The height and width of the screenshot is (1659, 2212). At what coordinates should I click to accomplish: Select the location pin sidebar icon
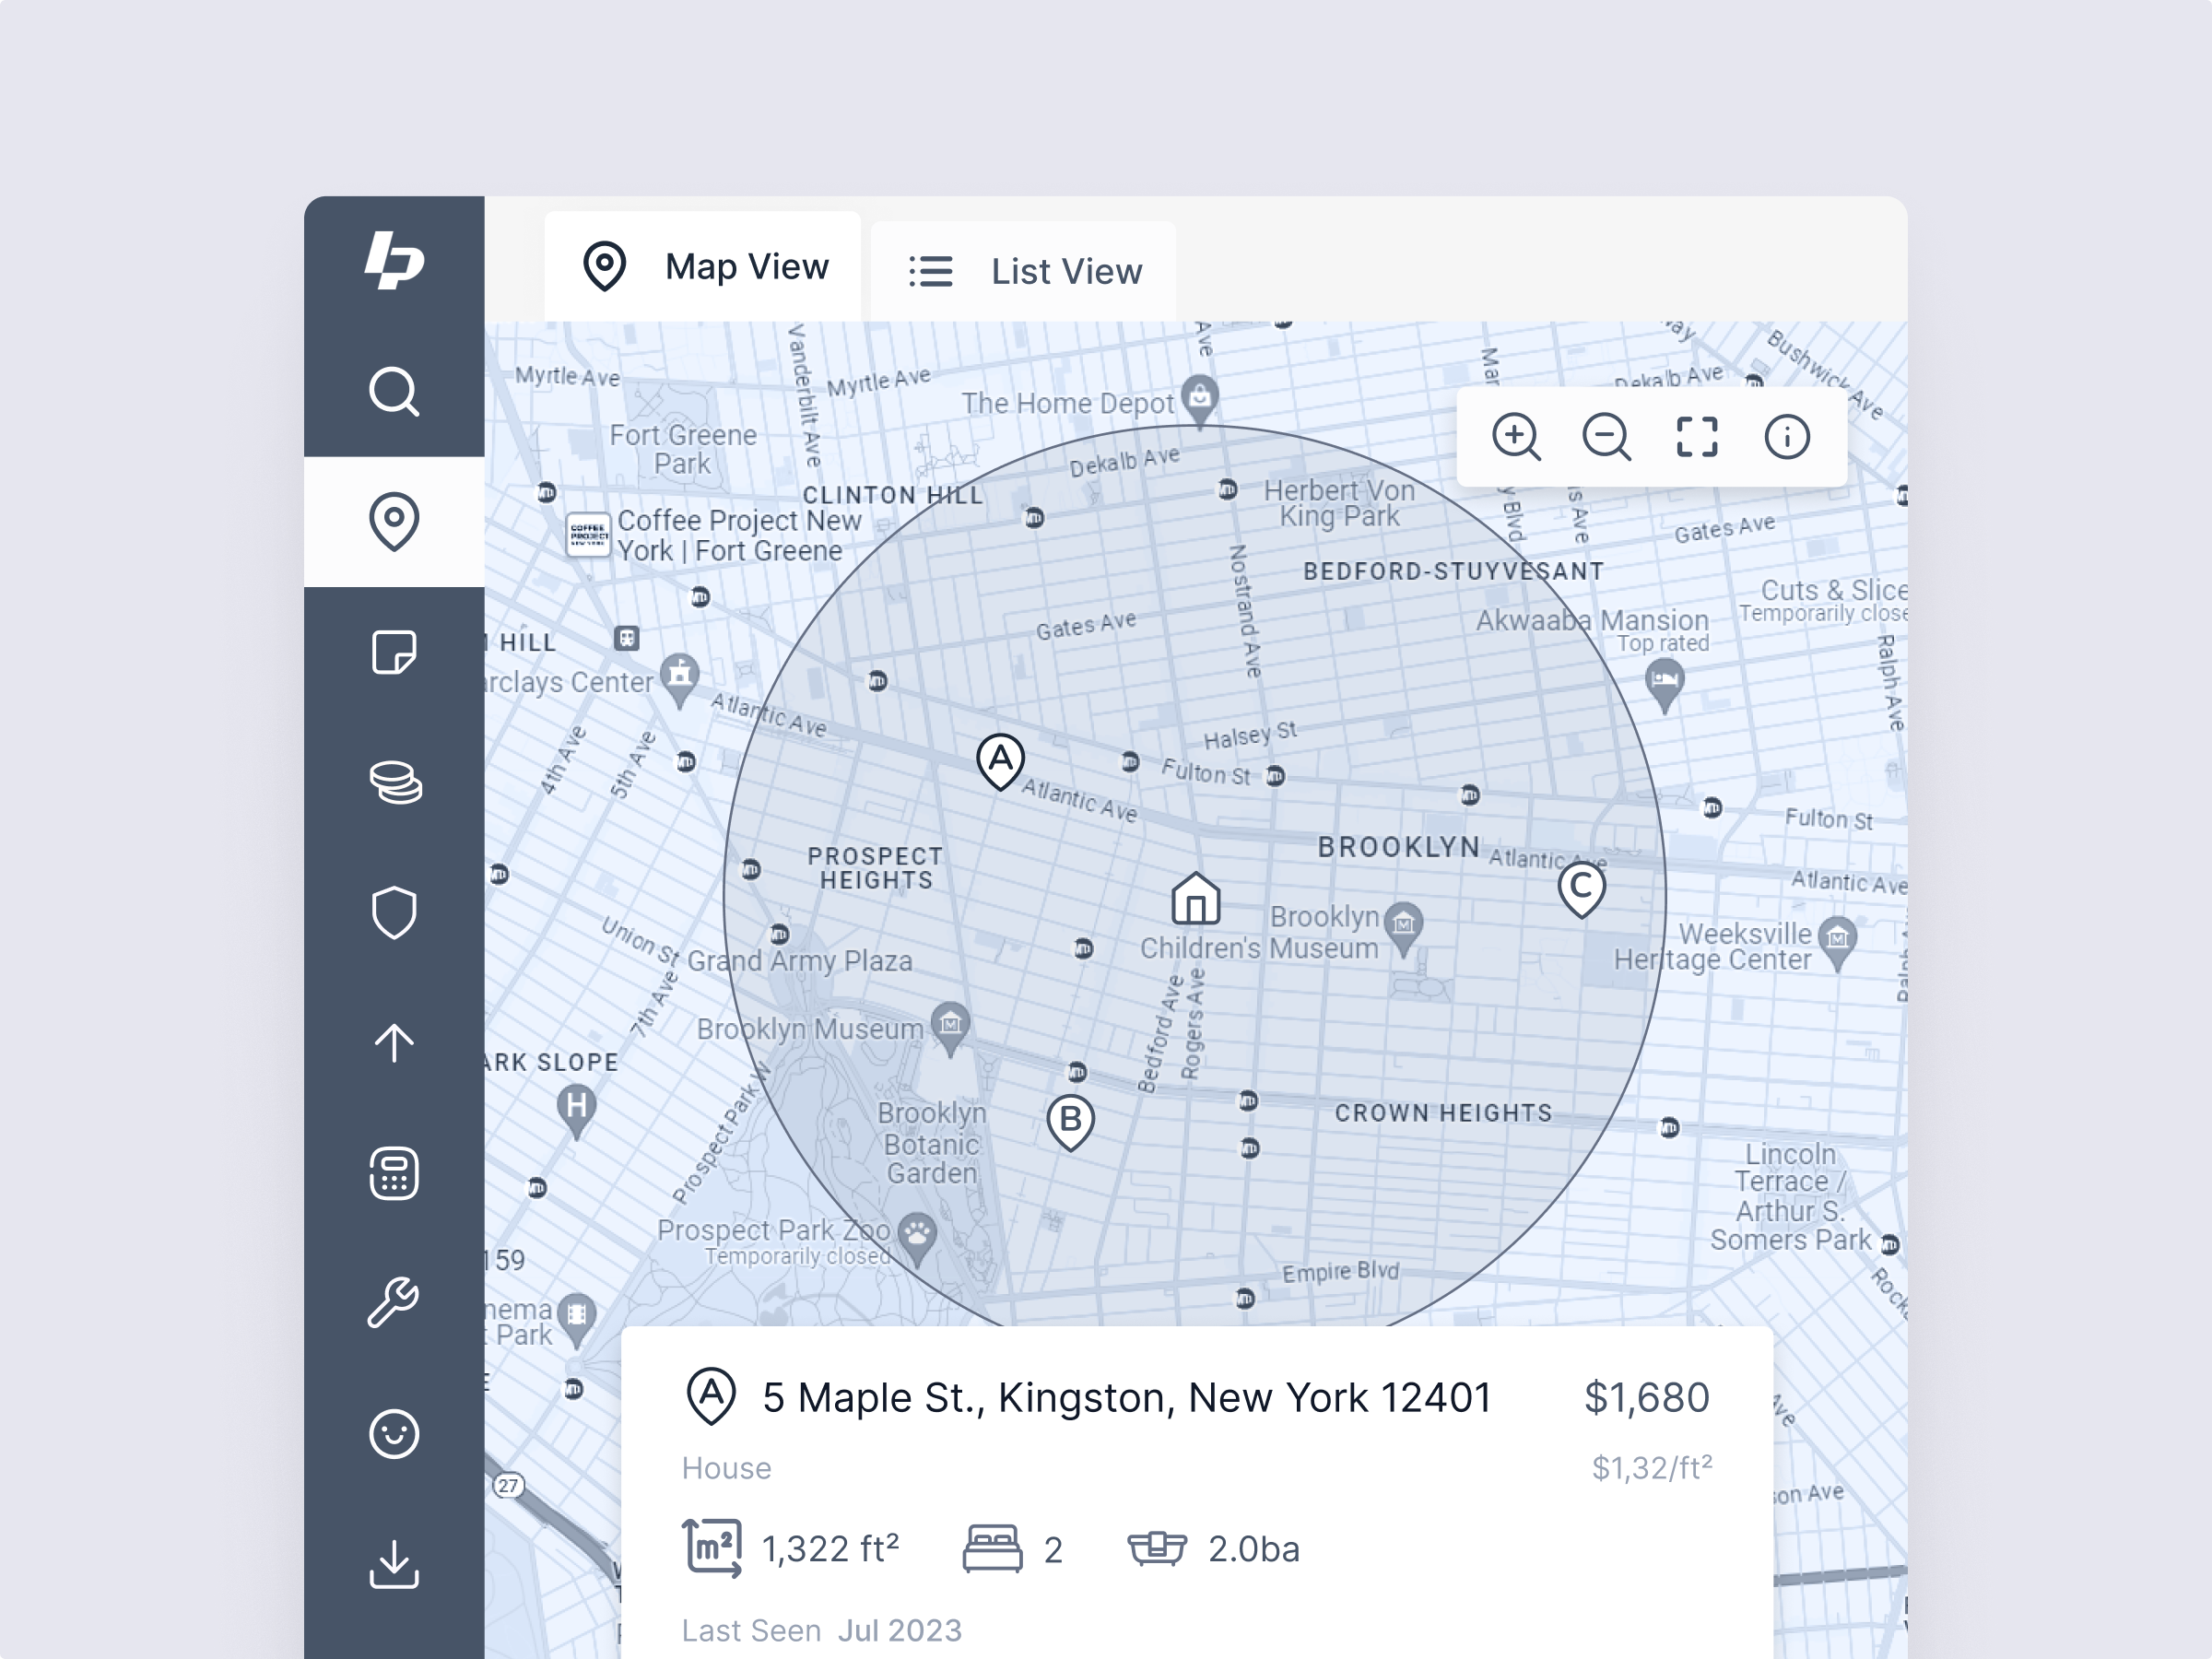coord(394,521)
